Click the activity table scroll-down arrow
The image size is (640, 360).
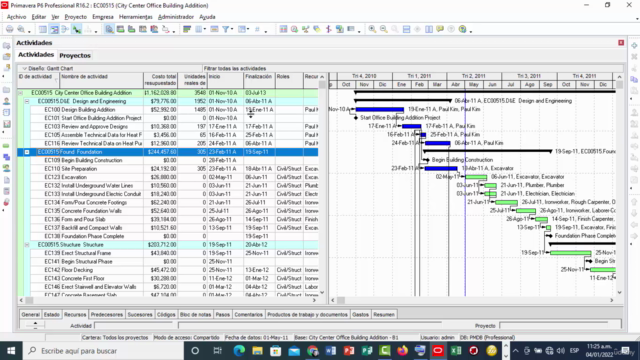pyautogui.click(x=322, y=292)
